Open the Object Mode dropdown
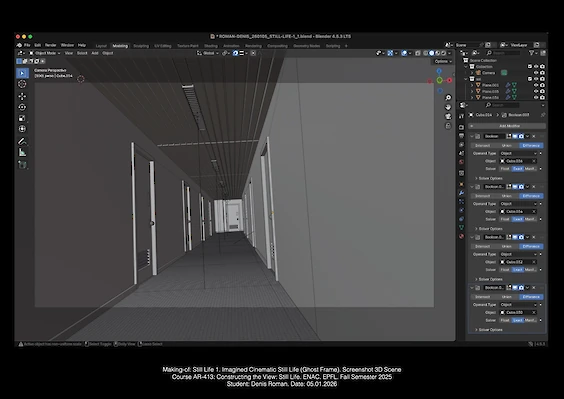Image resolution: width=564 pixels, height=399 pixels. tap(45, 53)
